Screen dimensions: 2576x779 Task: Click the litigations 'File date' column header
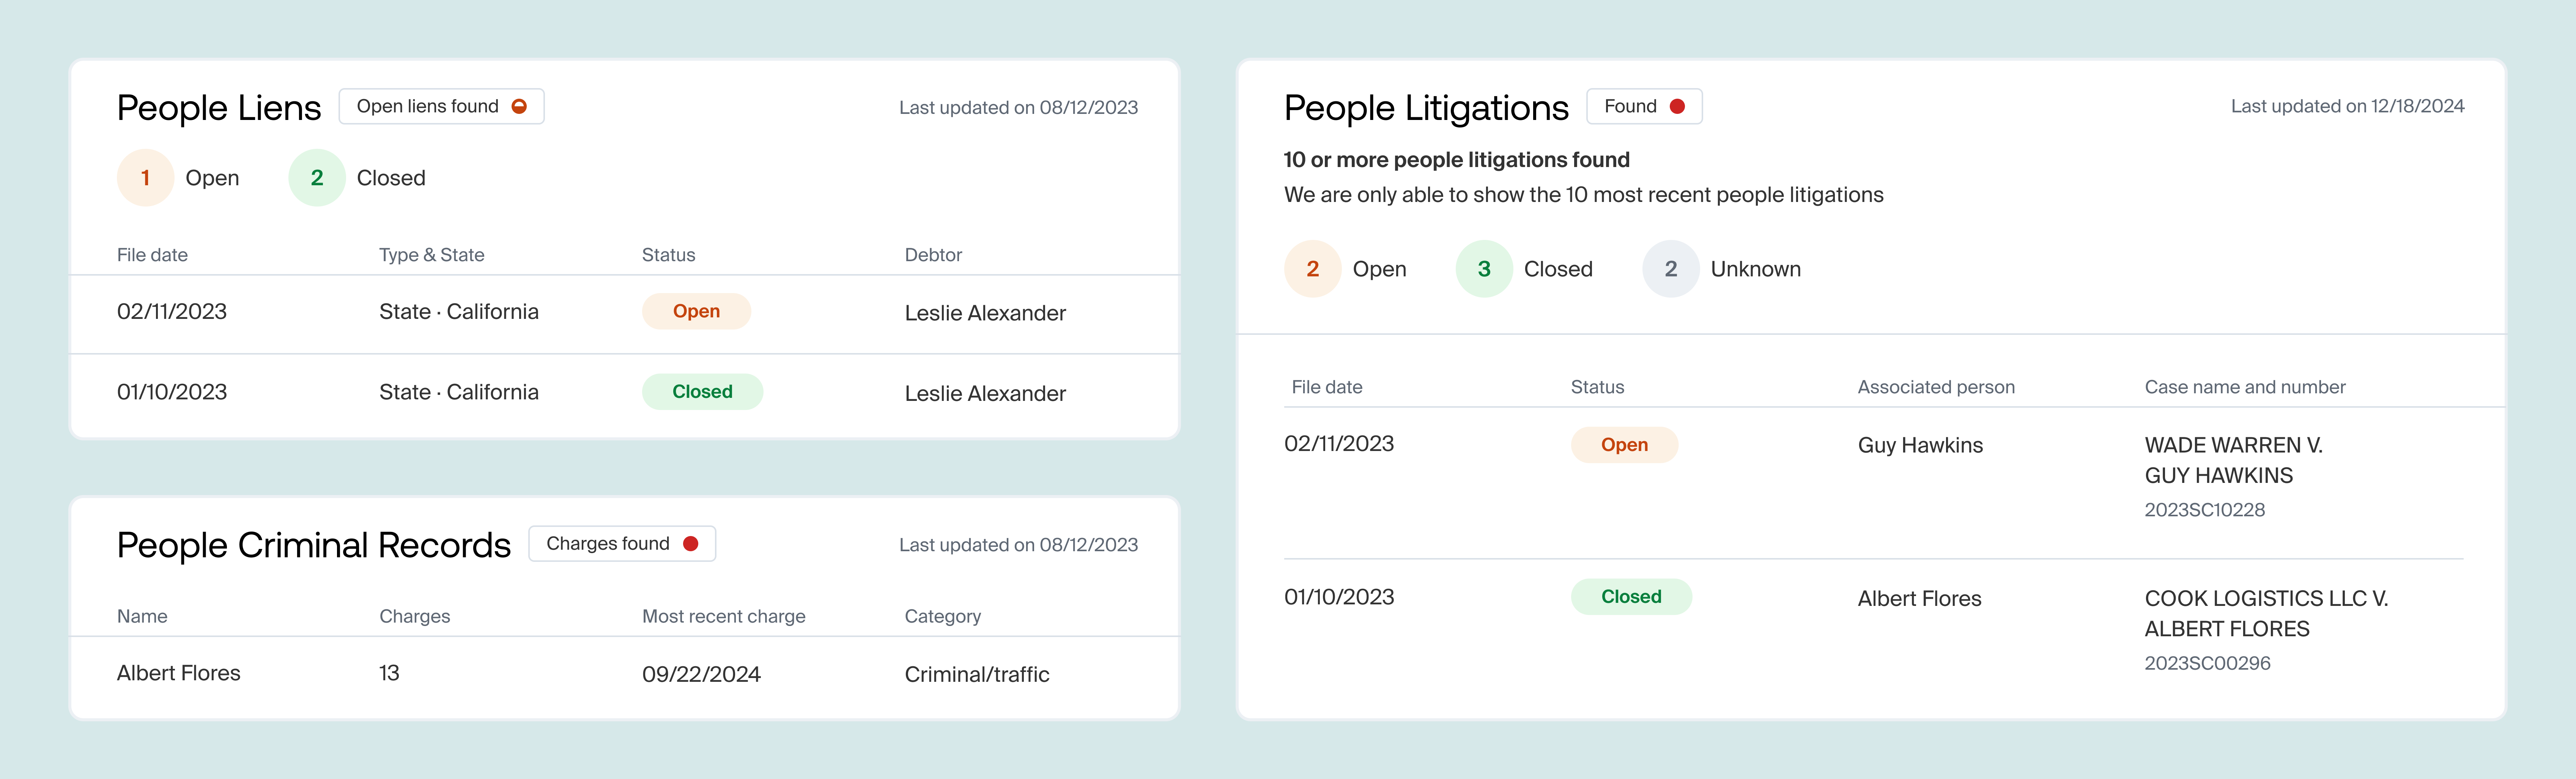1327,387
